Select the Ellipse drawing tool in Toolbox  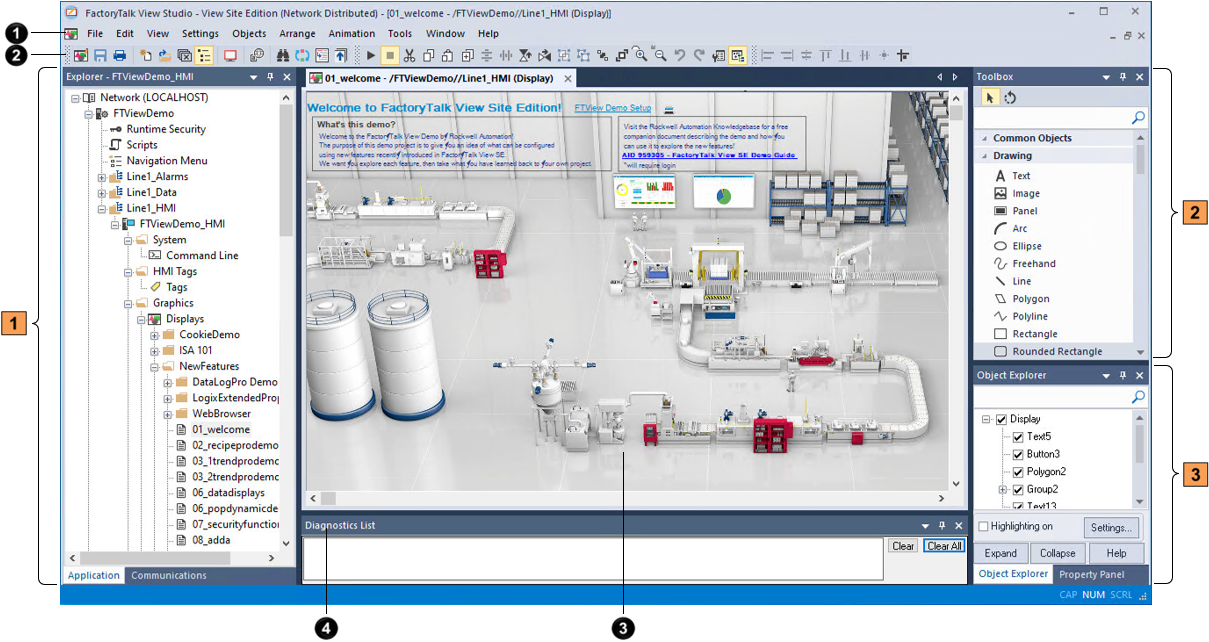point(1027,246)
